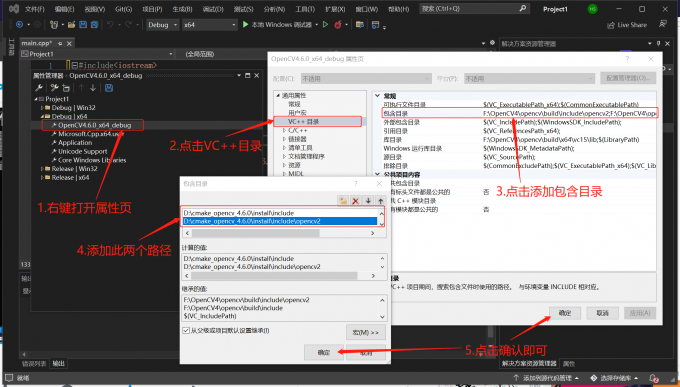Click the open file folder icon in toolbar
This screenshot has height=387, width=680.
tap(72, 25)
